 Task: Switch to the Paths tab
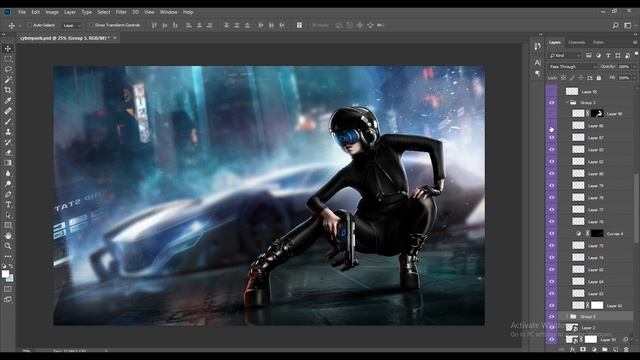tap(598, 42)
